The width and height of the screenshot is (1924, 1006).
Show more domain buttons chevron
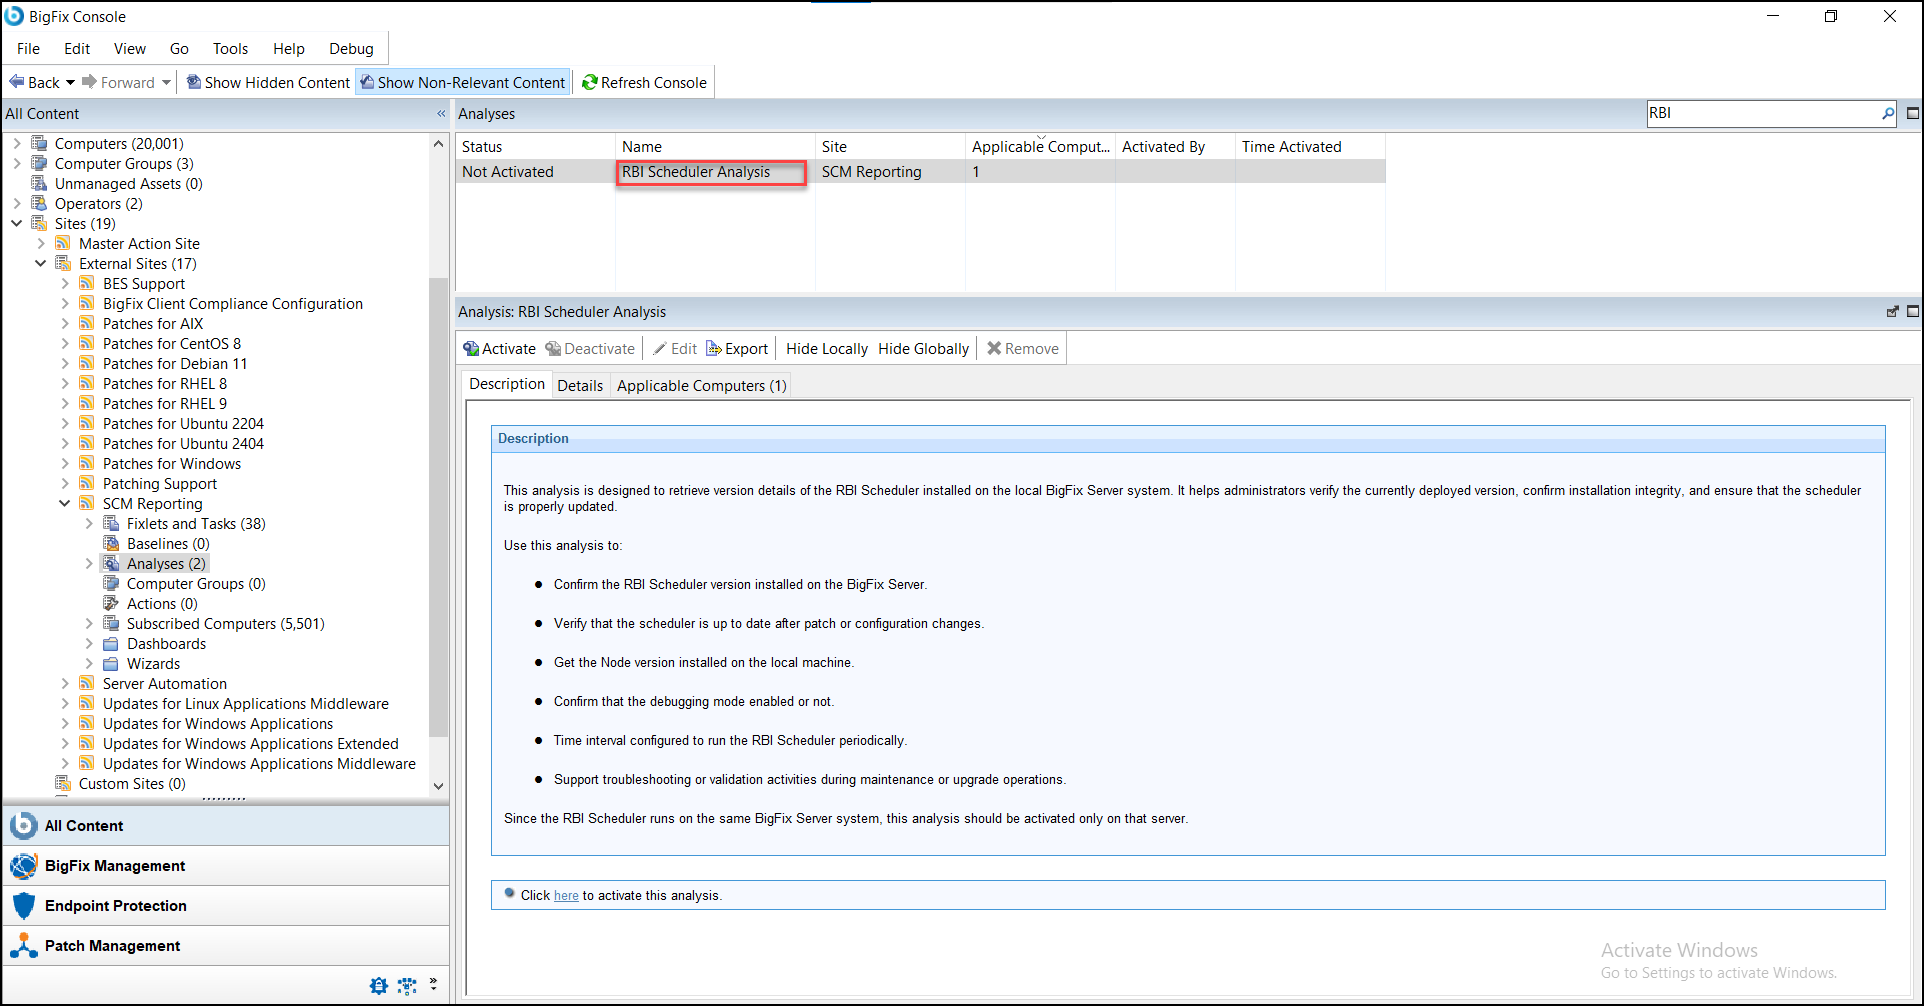point(433,984)
